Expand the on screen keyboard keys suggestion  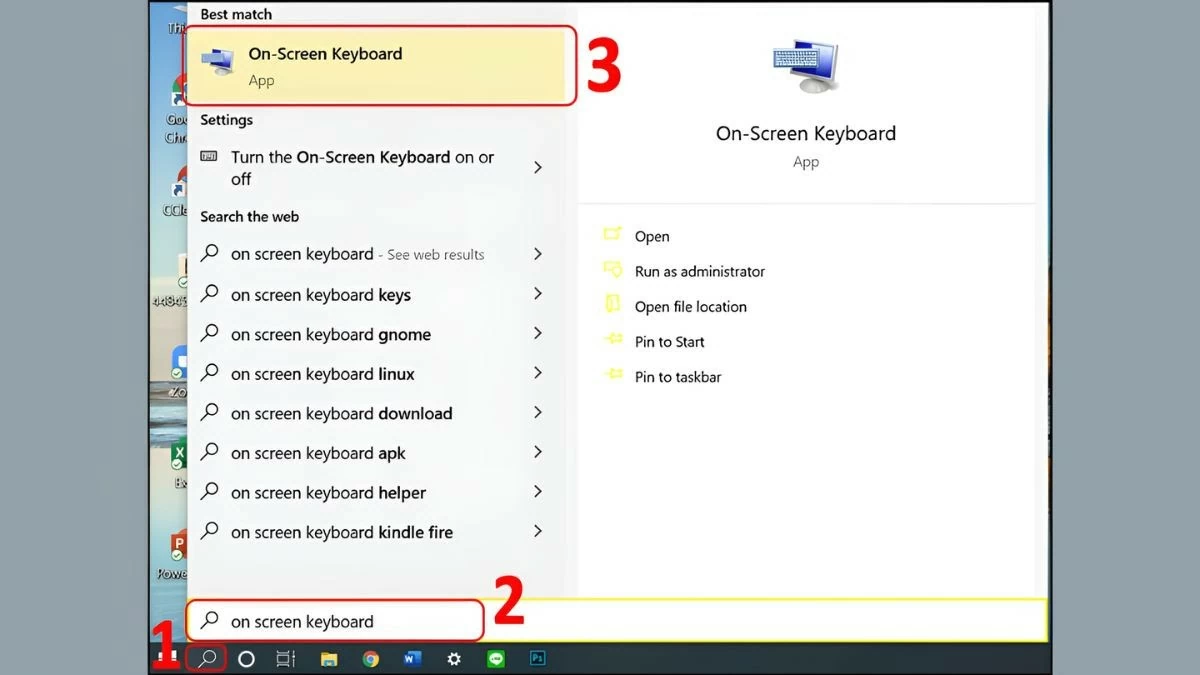pyautogui.click(x=320, y=294)
